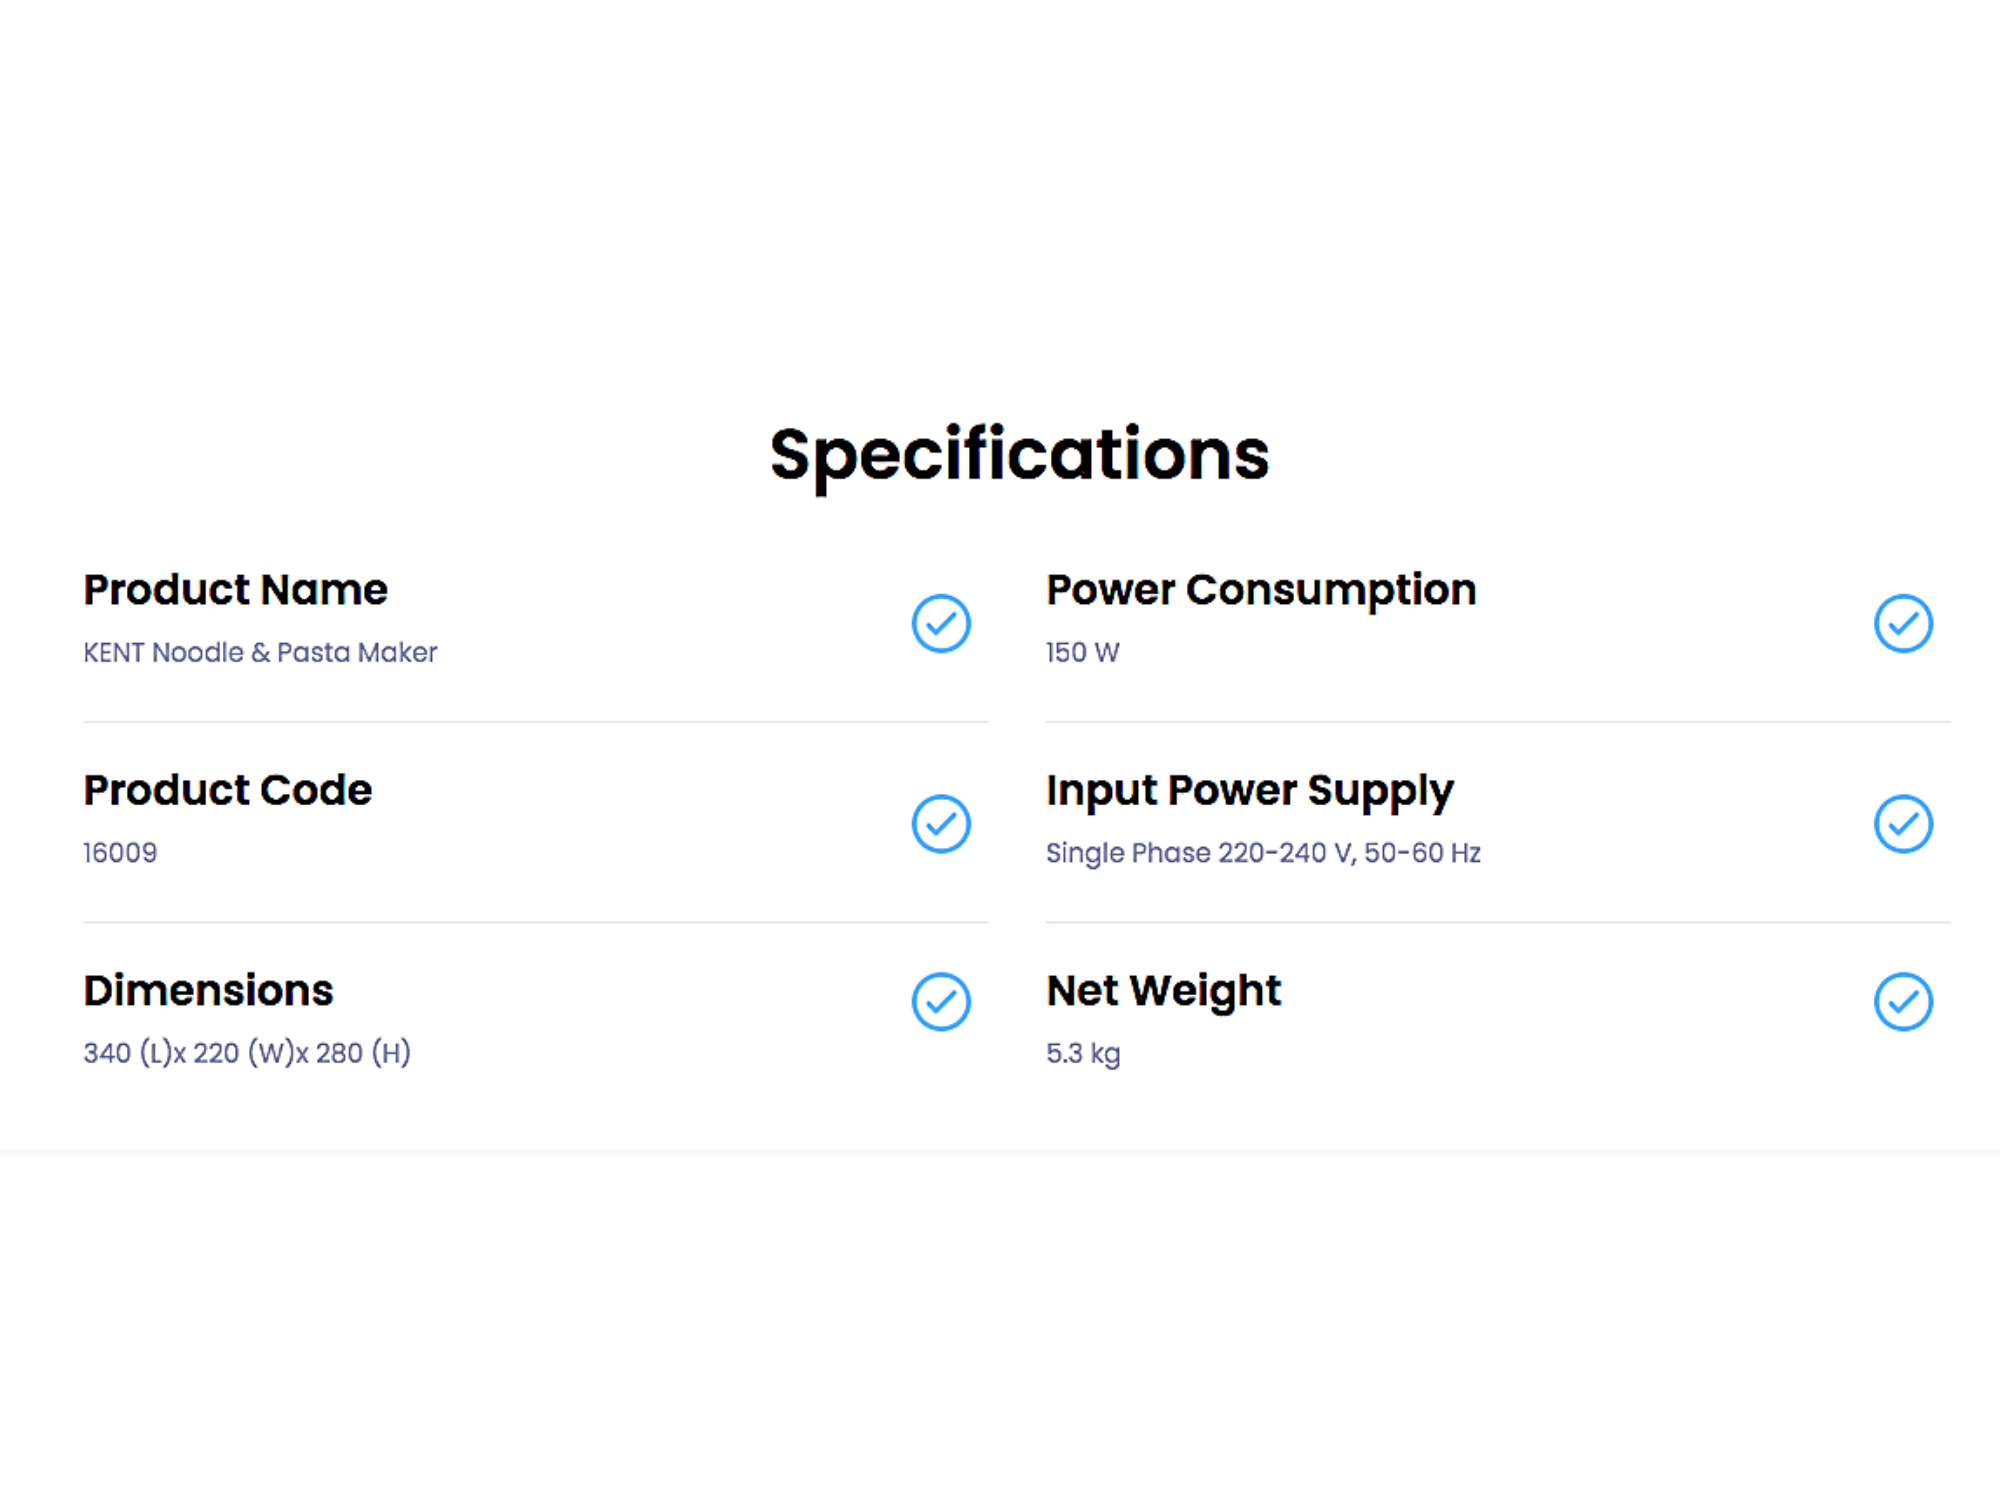Click the Product Code heading
The height and width of the screenshot is (1500, 2000).
pyautogui.click(x=227, y=790)
